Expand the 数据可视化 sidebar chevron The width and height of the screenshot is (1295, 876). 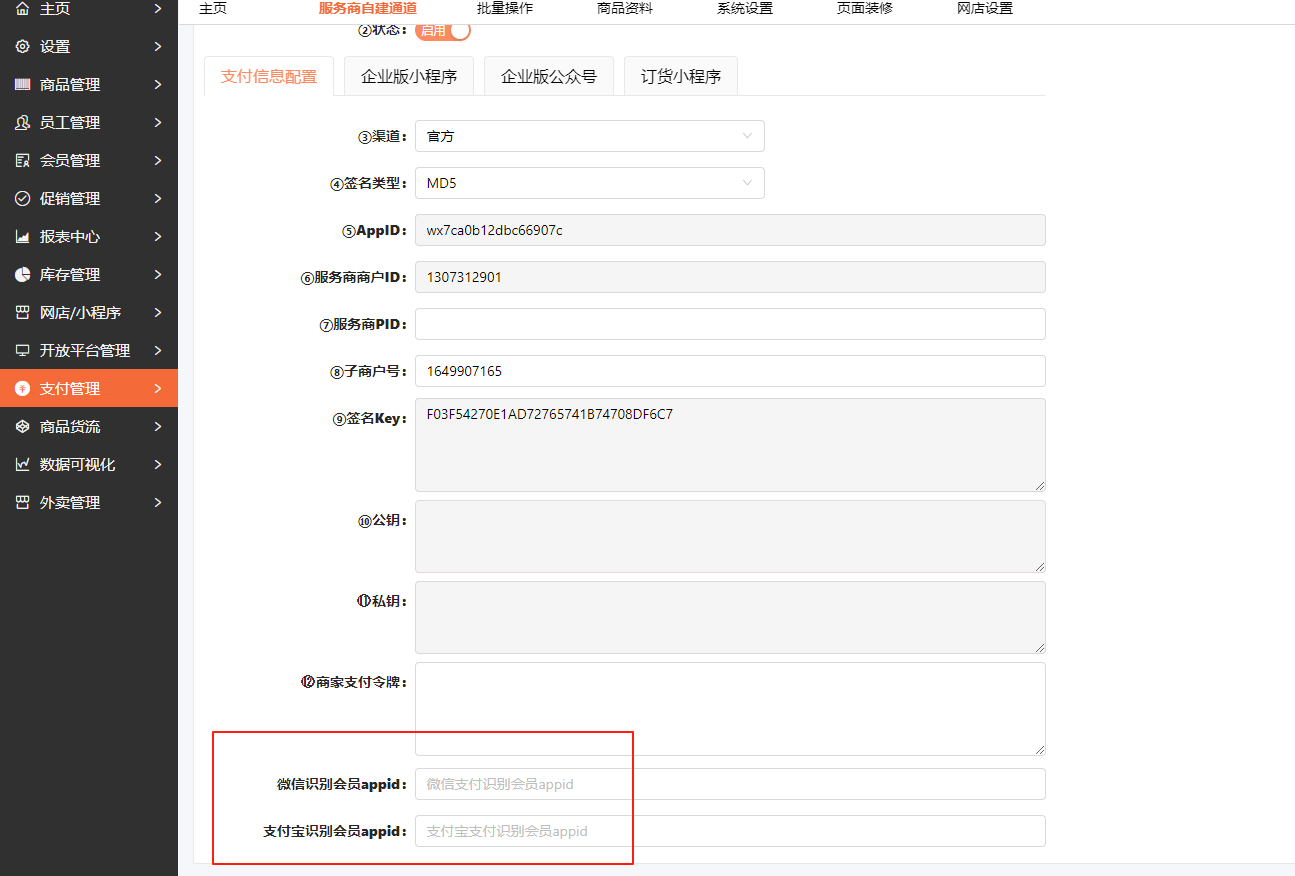pyautogui.click(x=158, y=464)
